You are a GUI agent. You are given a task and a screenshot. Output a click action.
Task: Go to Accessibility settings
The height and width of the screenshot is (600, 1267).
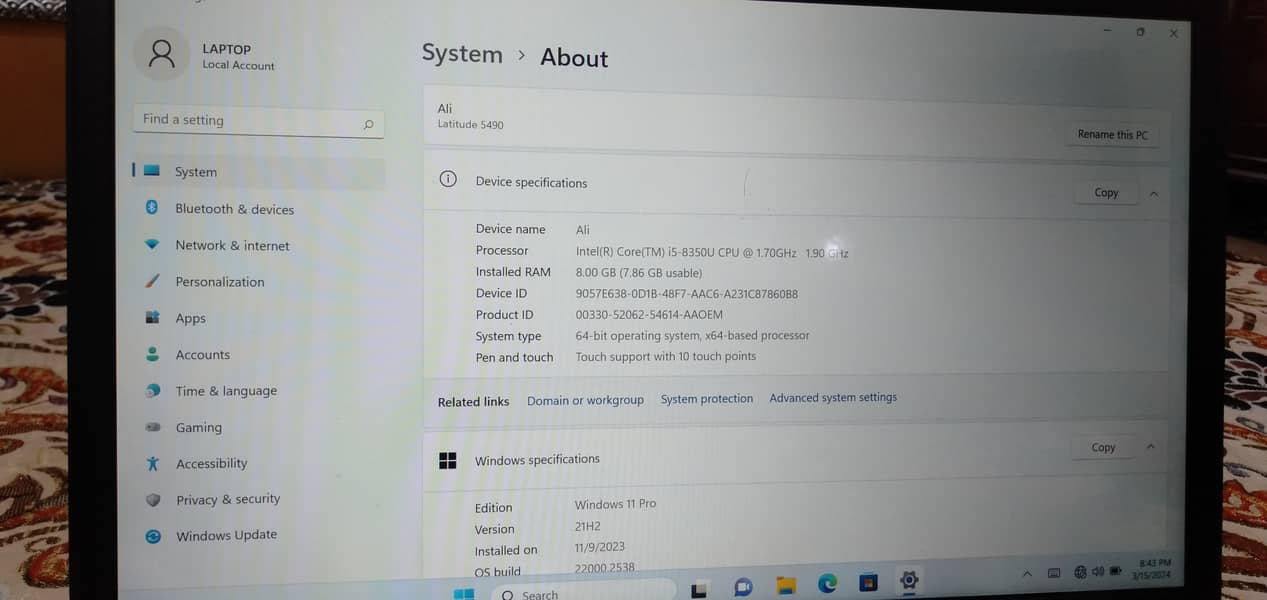tap(211, 463)
